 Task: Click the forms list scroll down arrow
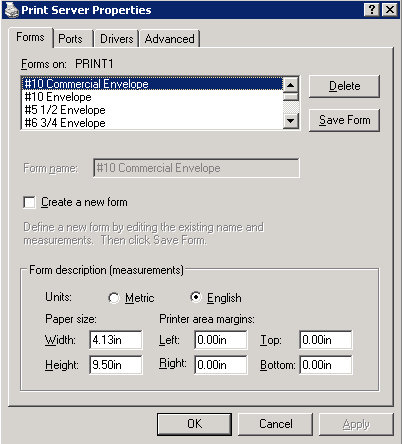click(x=291, y=121)
